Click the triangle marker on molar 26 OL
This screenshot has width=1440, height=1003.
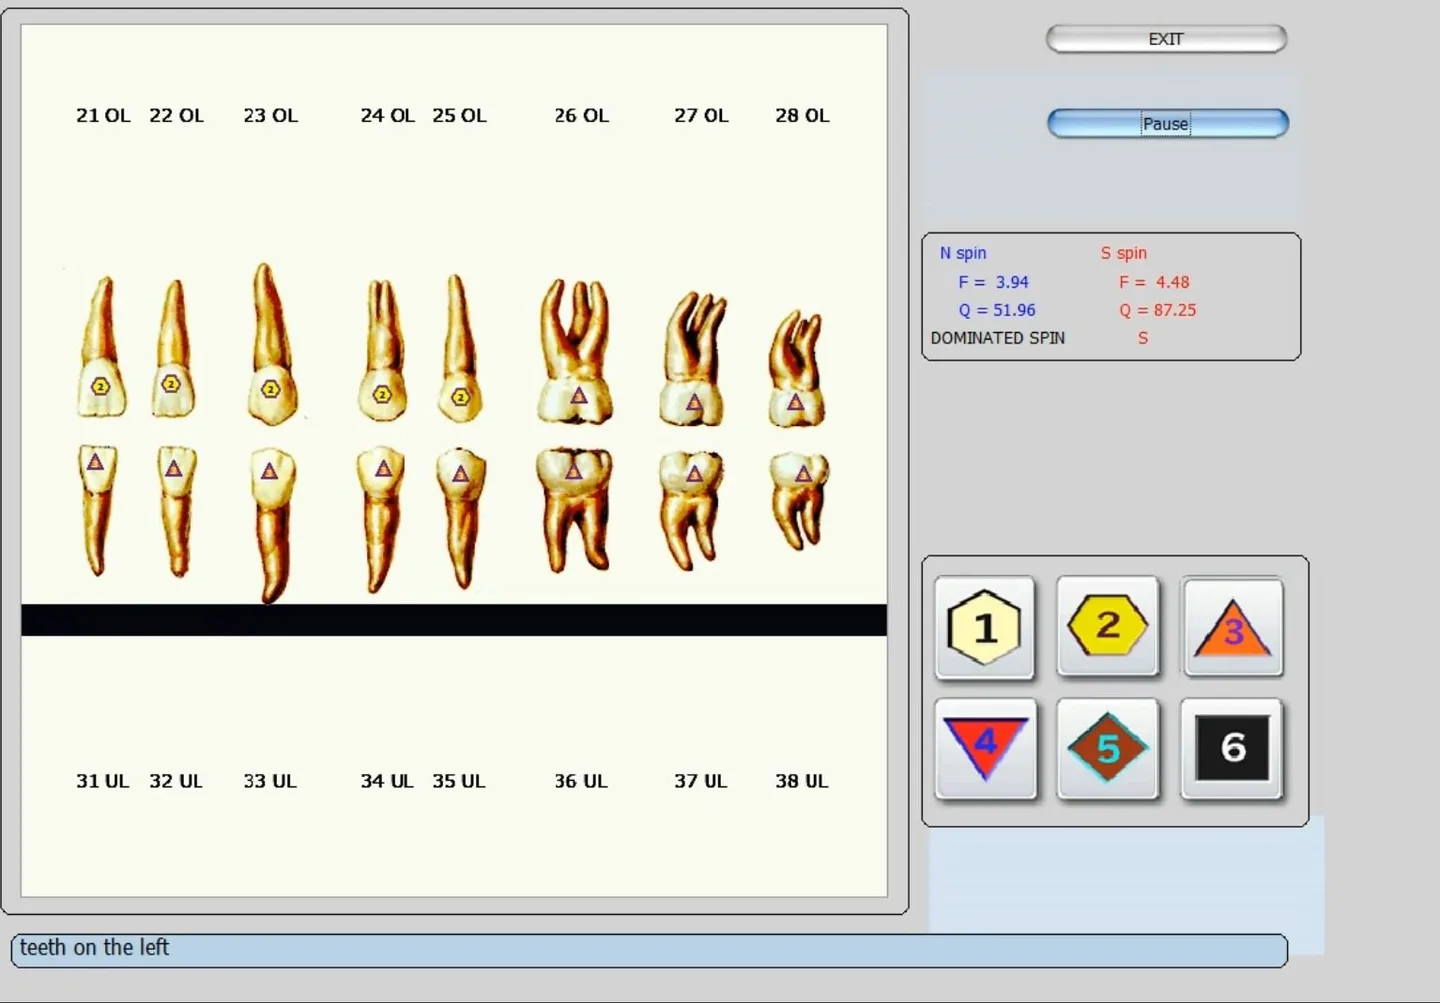point(579,396)
